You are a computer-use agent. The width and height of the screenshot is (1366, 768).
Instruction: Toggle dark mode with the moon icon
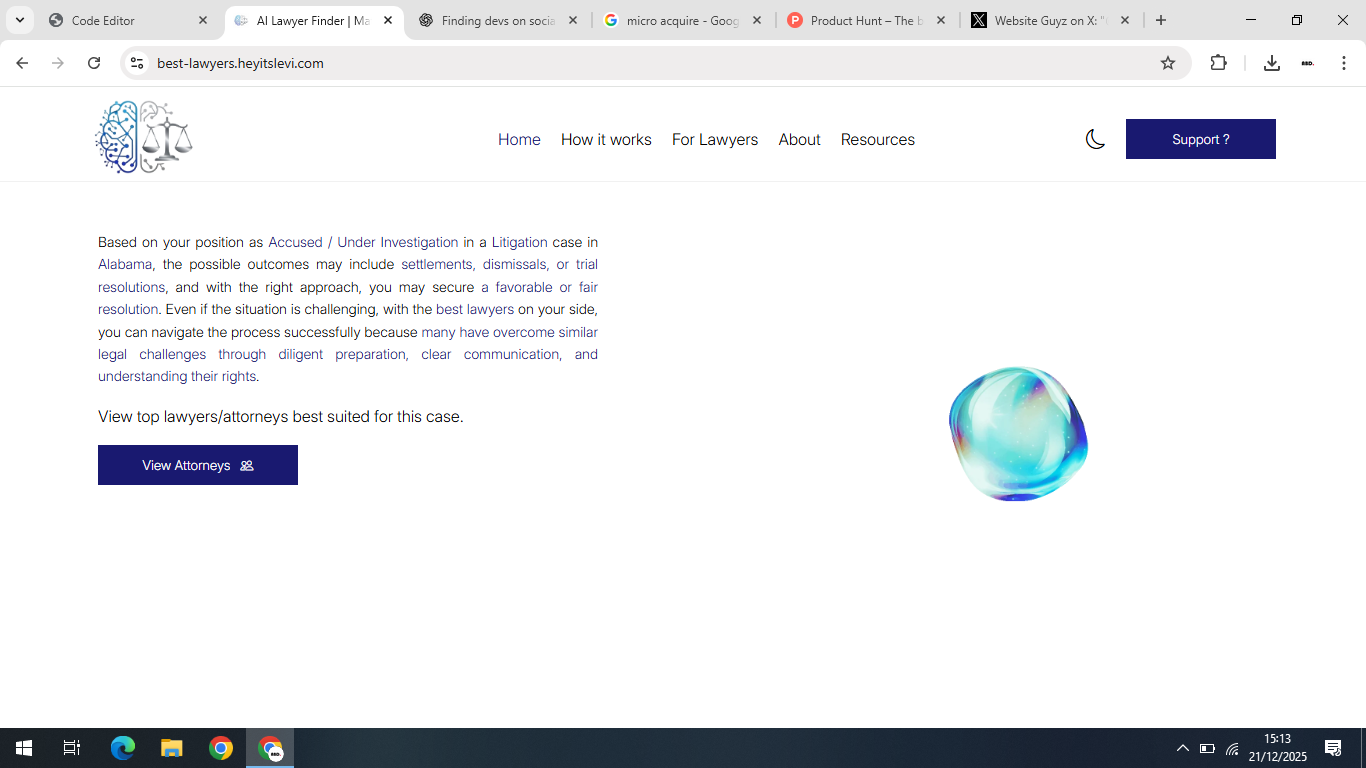pos(1095,139)
